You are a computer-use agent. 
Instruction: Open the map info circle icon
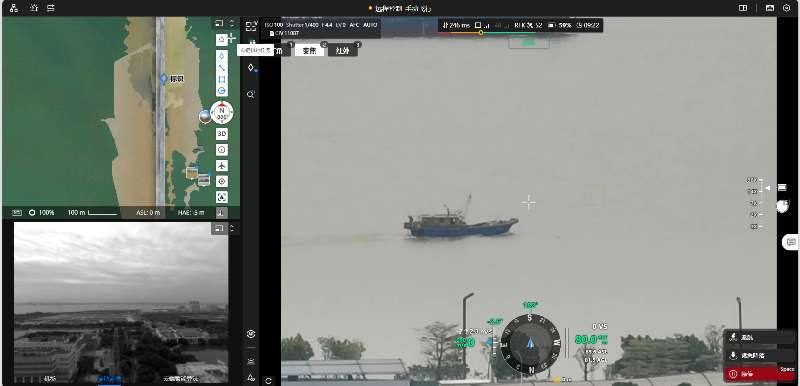click(x=222, y=150)
